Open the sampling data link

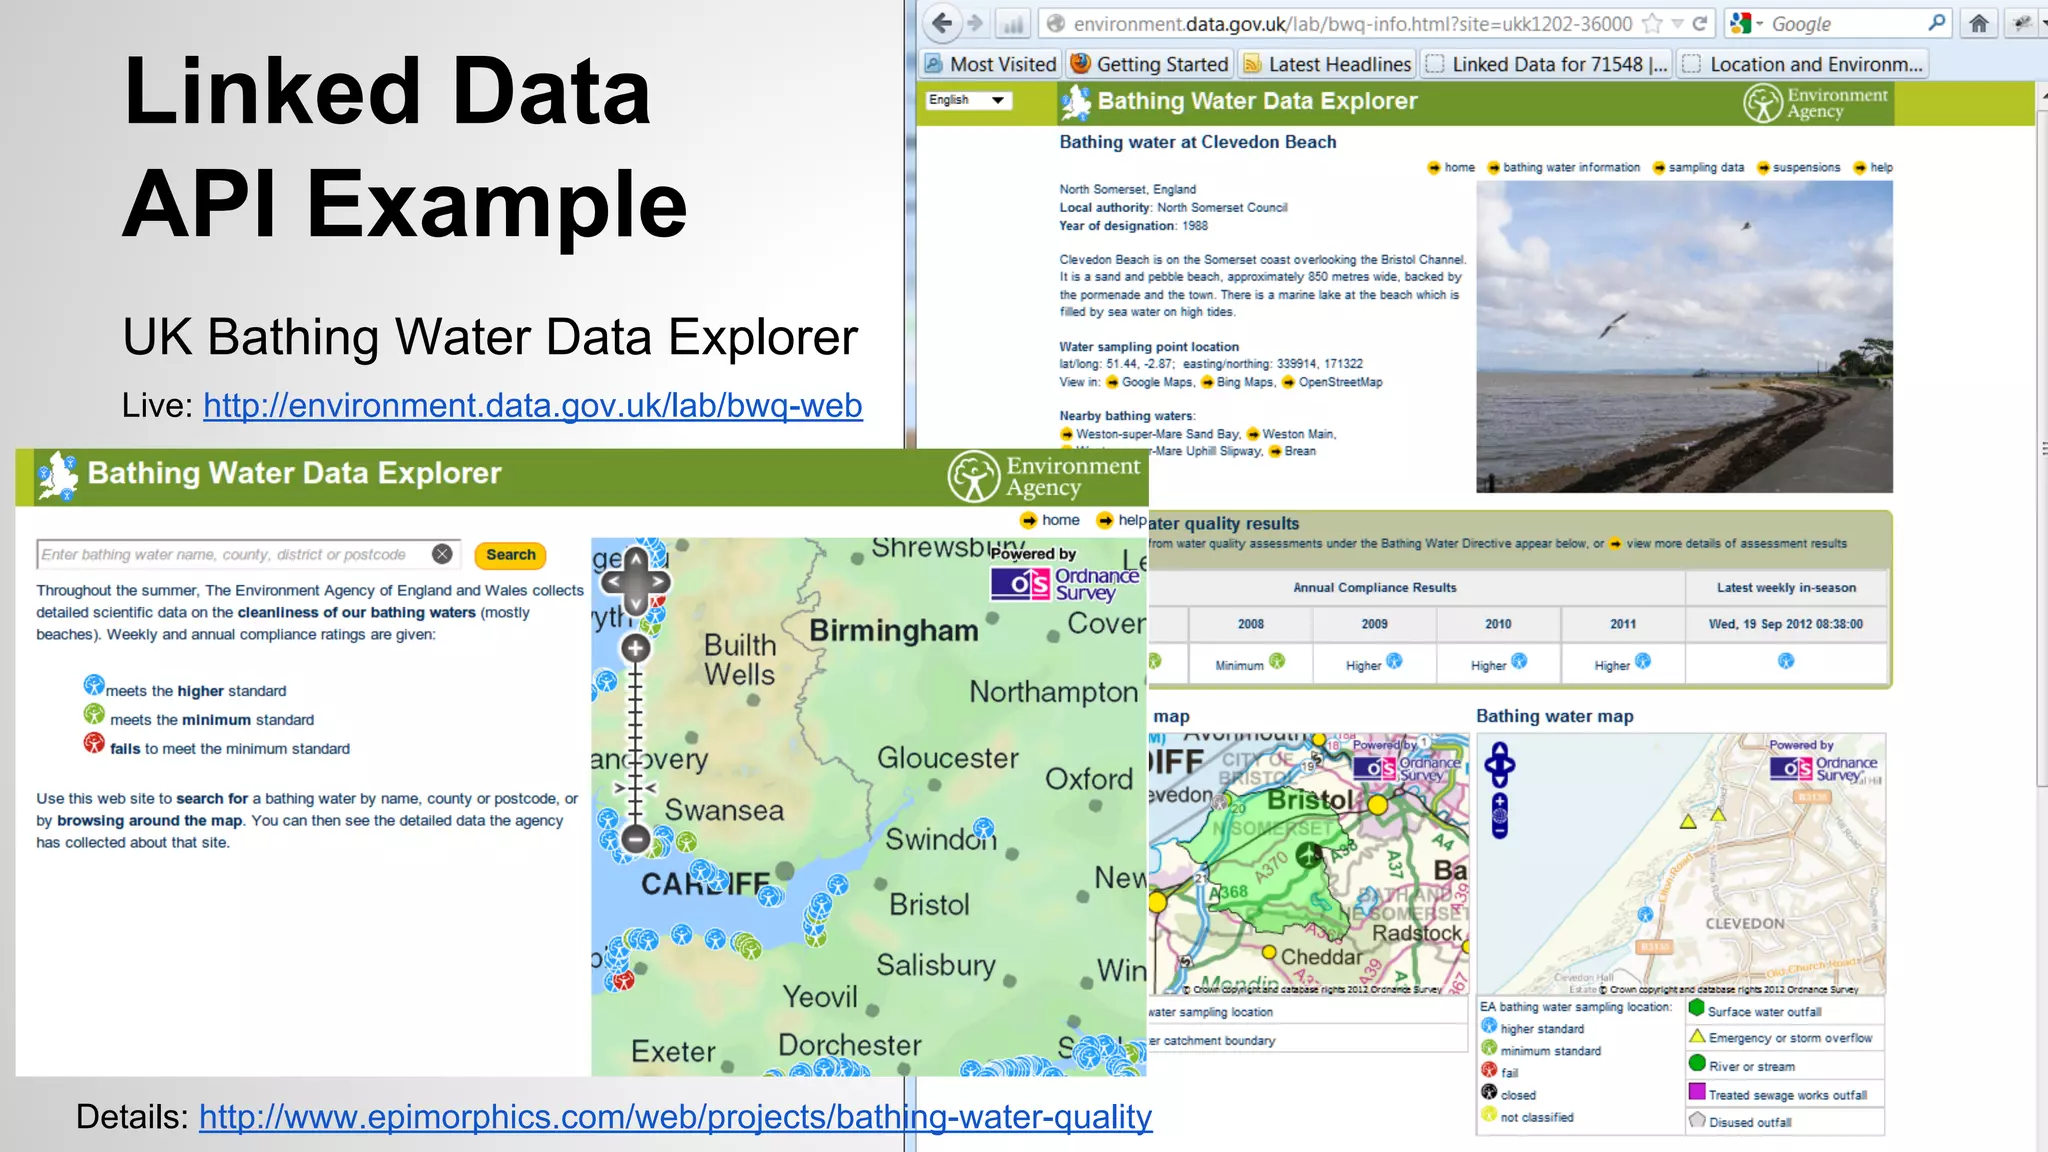1698,168
